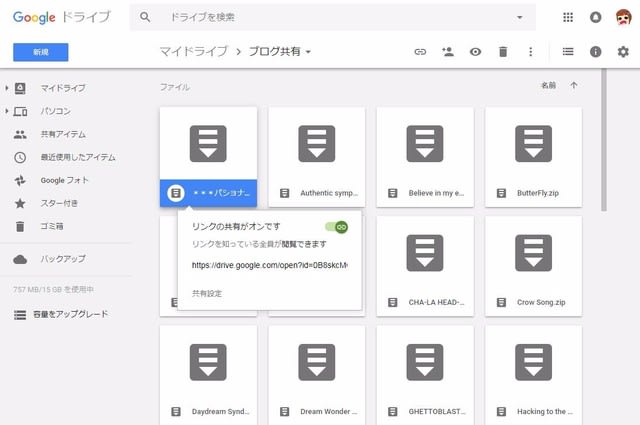This screenshot has height=425, width=640.
Task: Open search options dropdown arrow
Action: tap(520, 17)
